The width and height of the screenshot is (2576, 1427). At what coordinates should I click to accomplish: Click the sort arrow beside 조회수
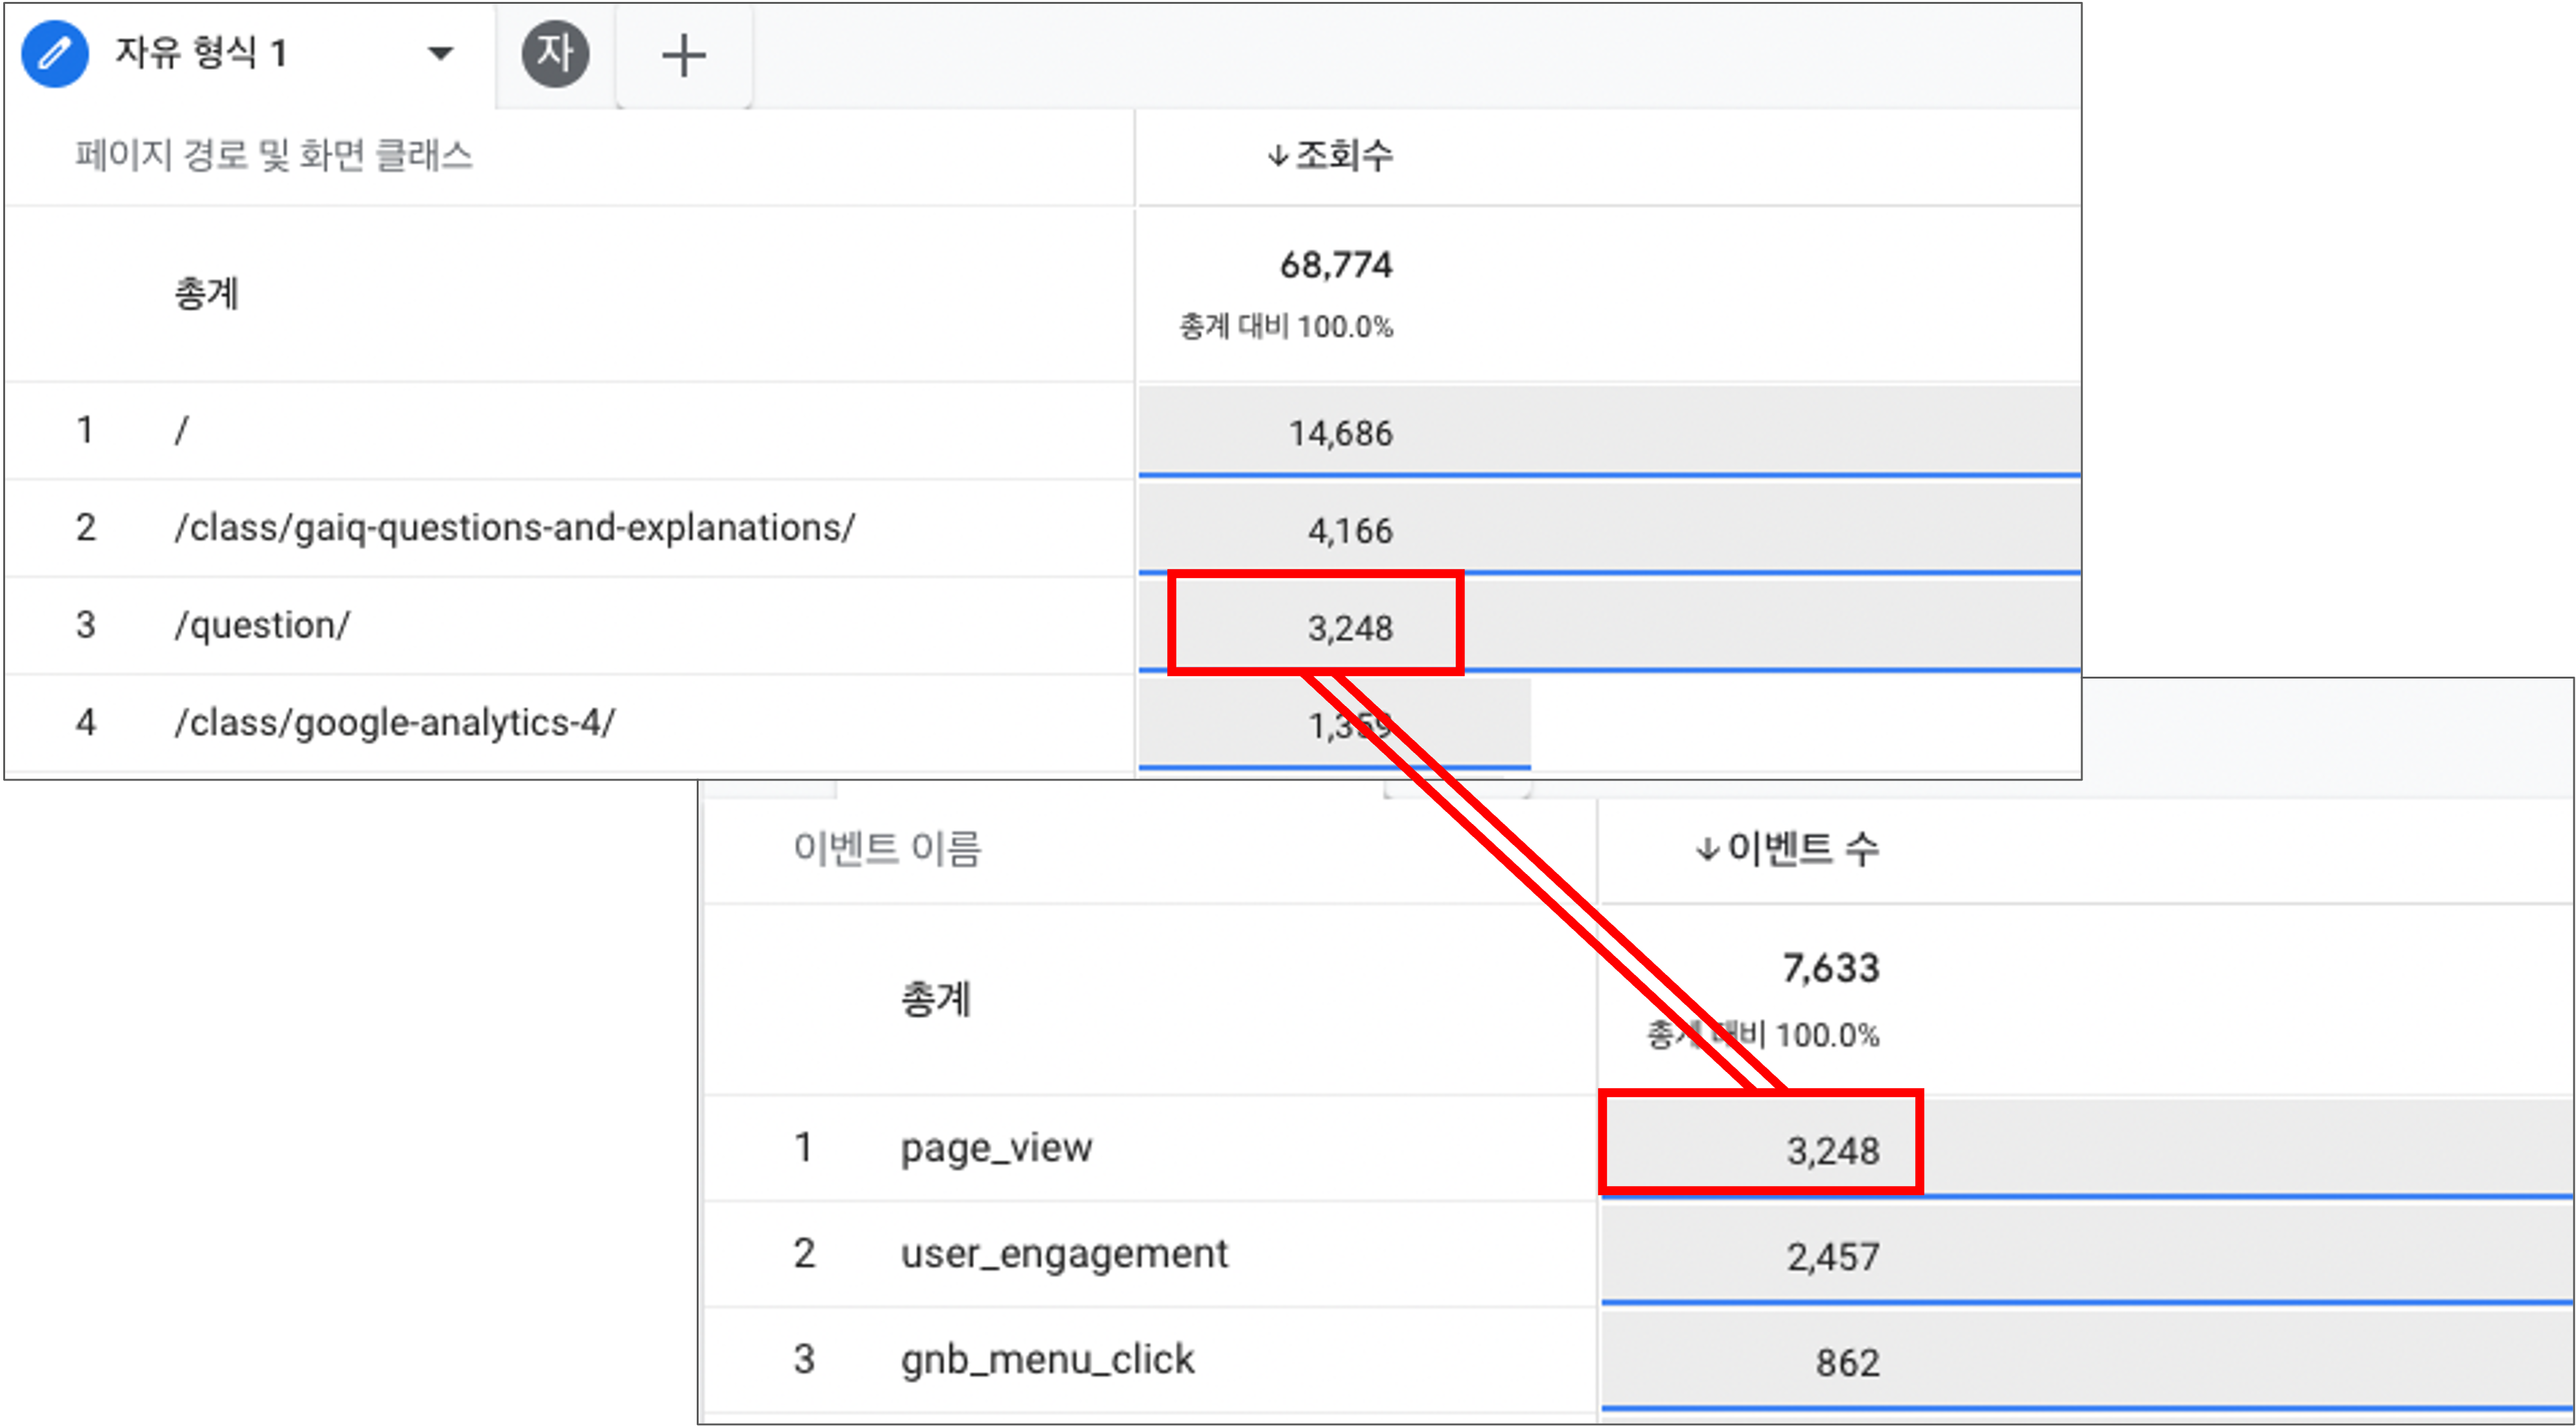coord(1277,156)
